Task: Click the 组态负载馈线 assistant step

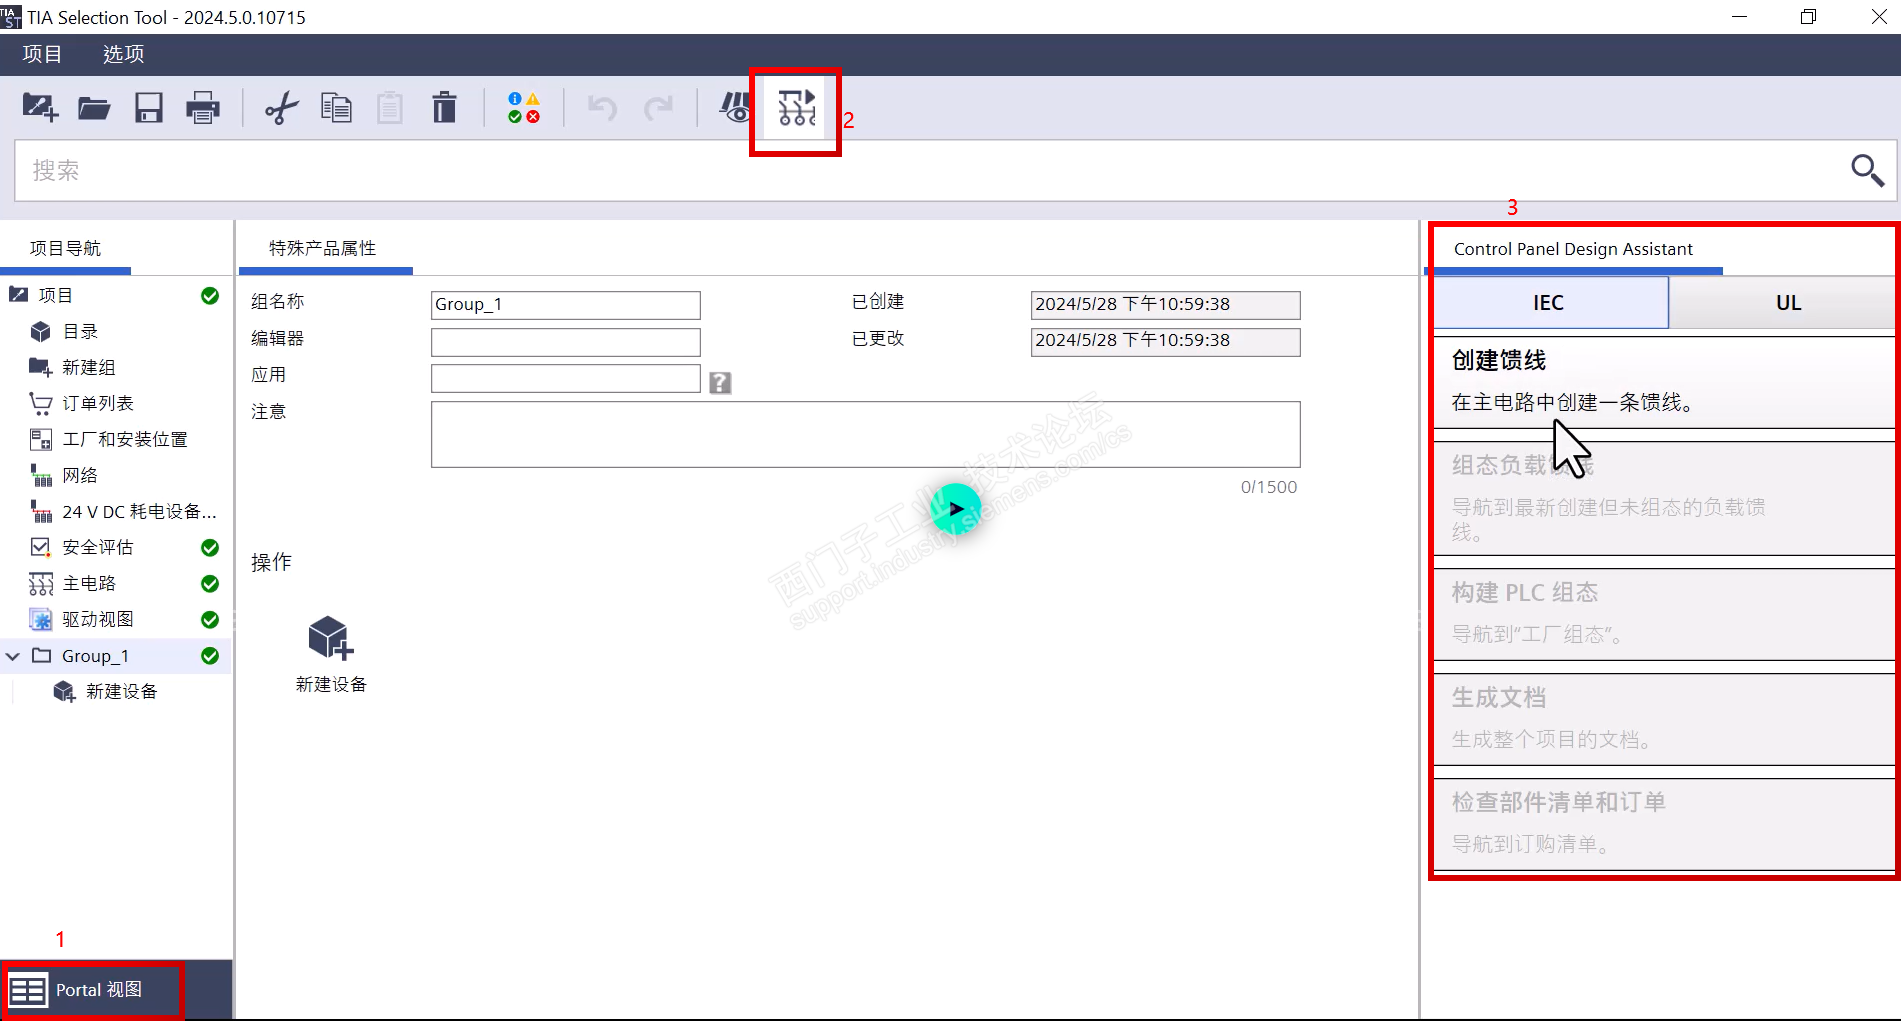Action: click(x=1664, y=499)
